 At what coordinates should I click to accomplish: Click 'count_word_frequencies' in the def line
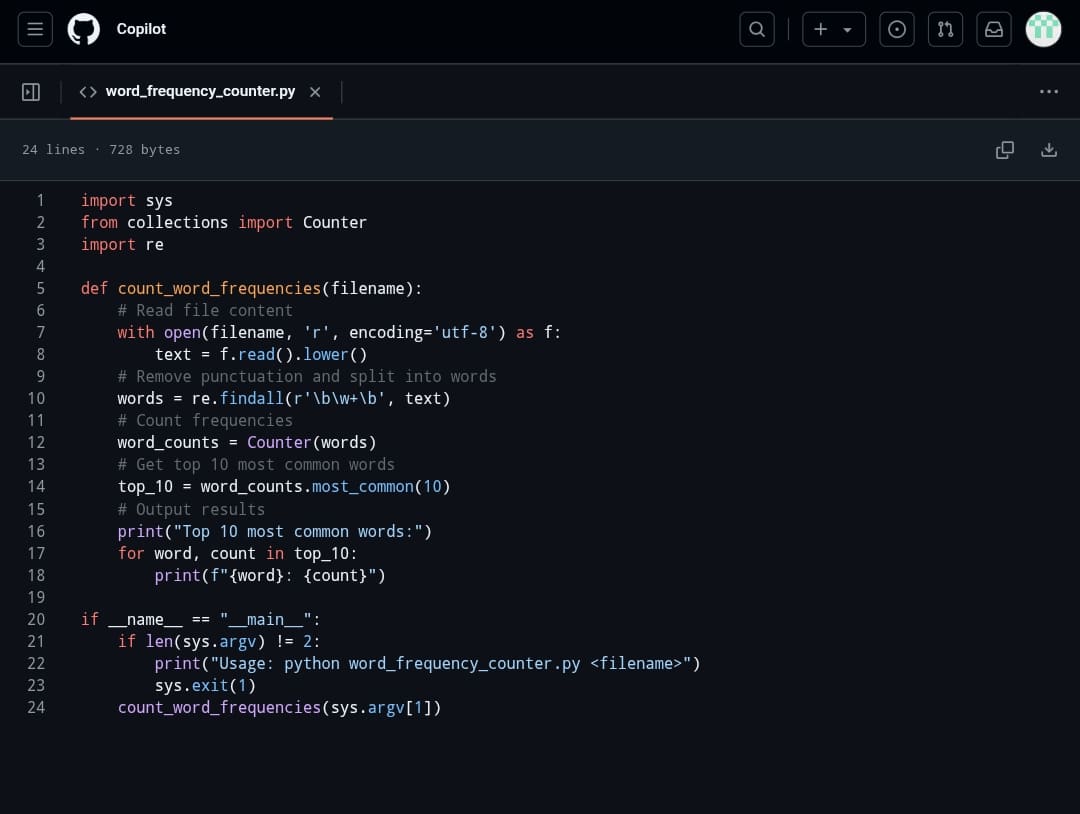(219, 289)
